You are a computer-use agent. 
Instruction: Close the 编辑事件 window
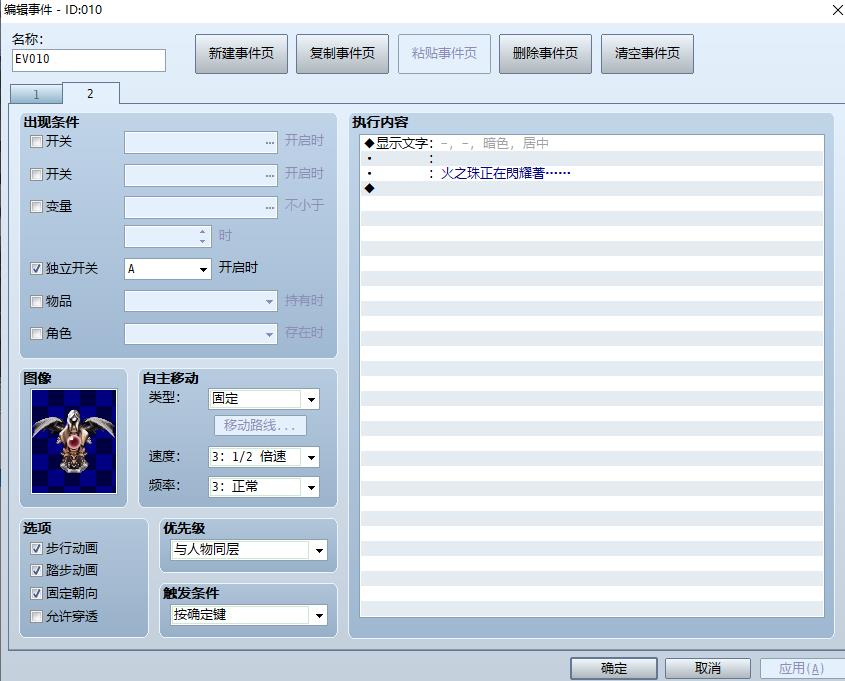[x=837, y=10]
